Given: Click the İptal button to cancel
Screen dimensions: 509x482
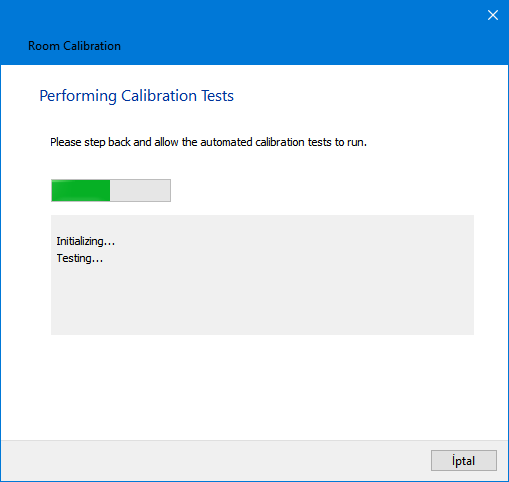Looking at the screenshot, I should 464,461.
